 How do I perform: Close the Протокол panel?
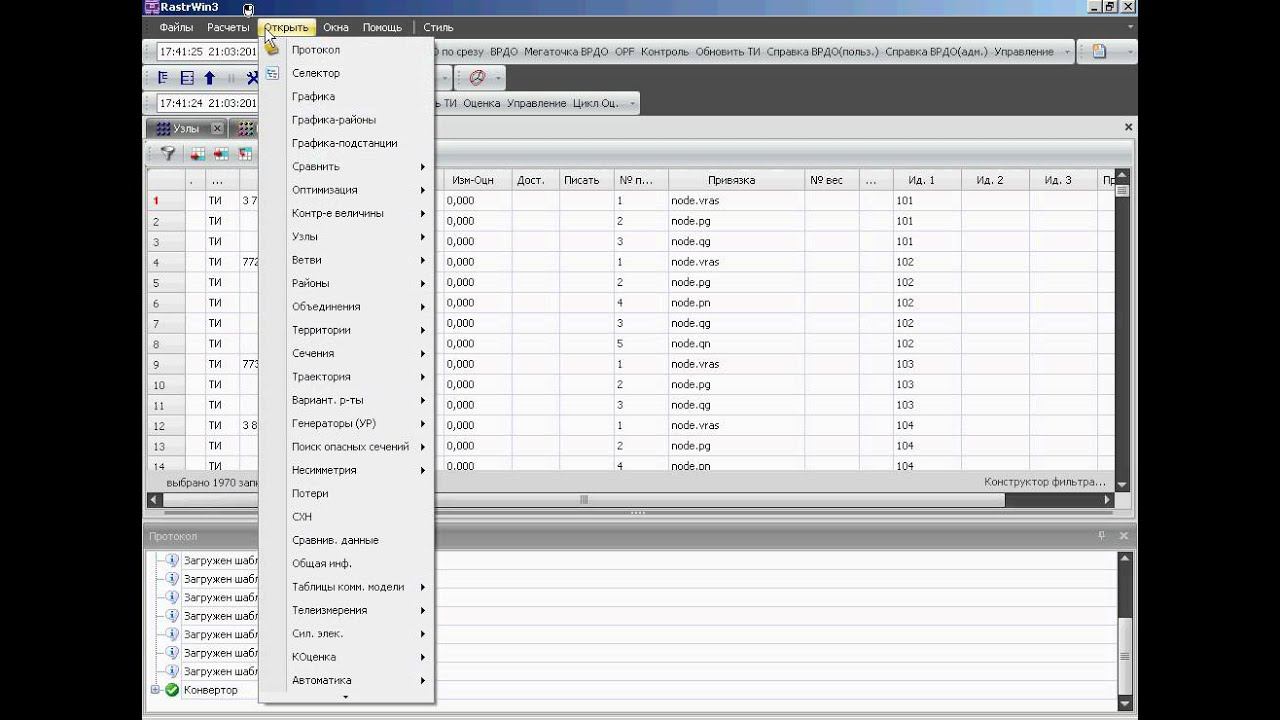coord(1124,536)
